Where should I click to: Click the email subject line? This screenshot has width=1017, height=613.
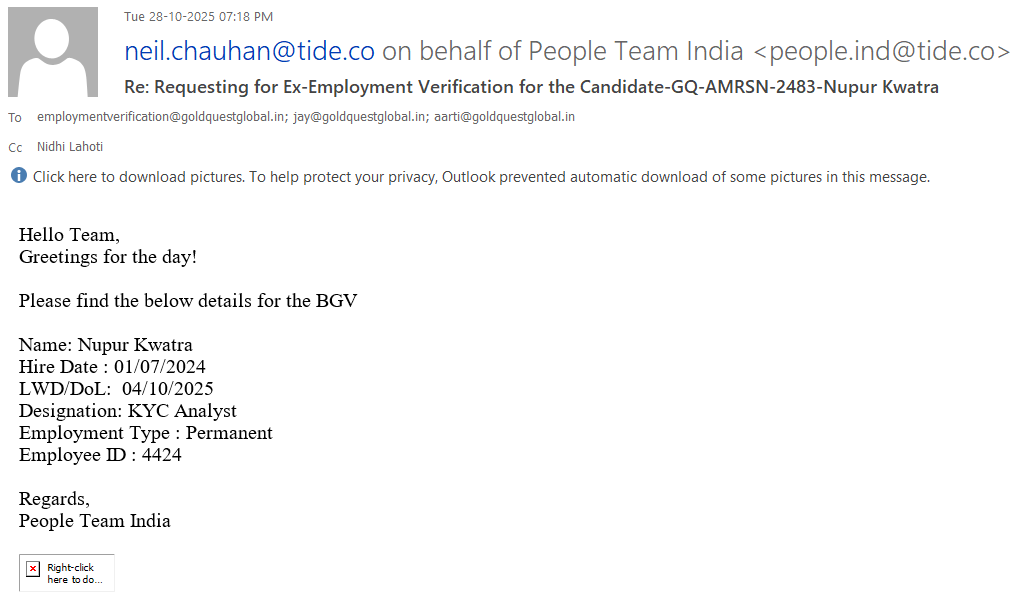pos(531,87)
